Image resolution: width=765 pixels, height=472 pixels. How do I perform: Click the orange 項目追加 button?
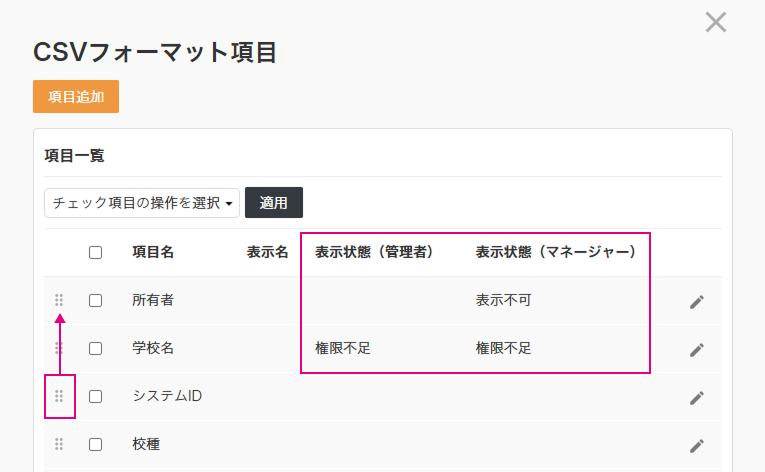tap(76, 97)
